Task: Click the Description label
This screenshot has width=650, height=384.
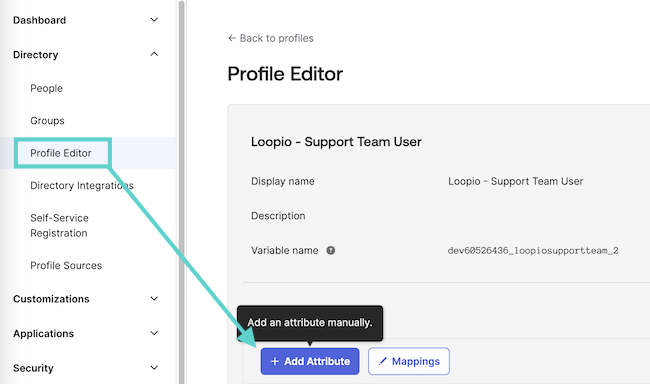Action: [278, 216]
